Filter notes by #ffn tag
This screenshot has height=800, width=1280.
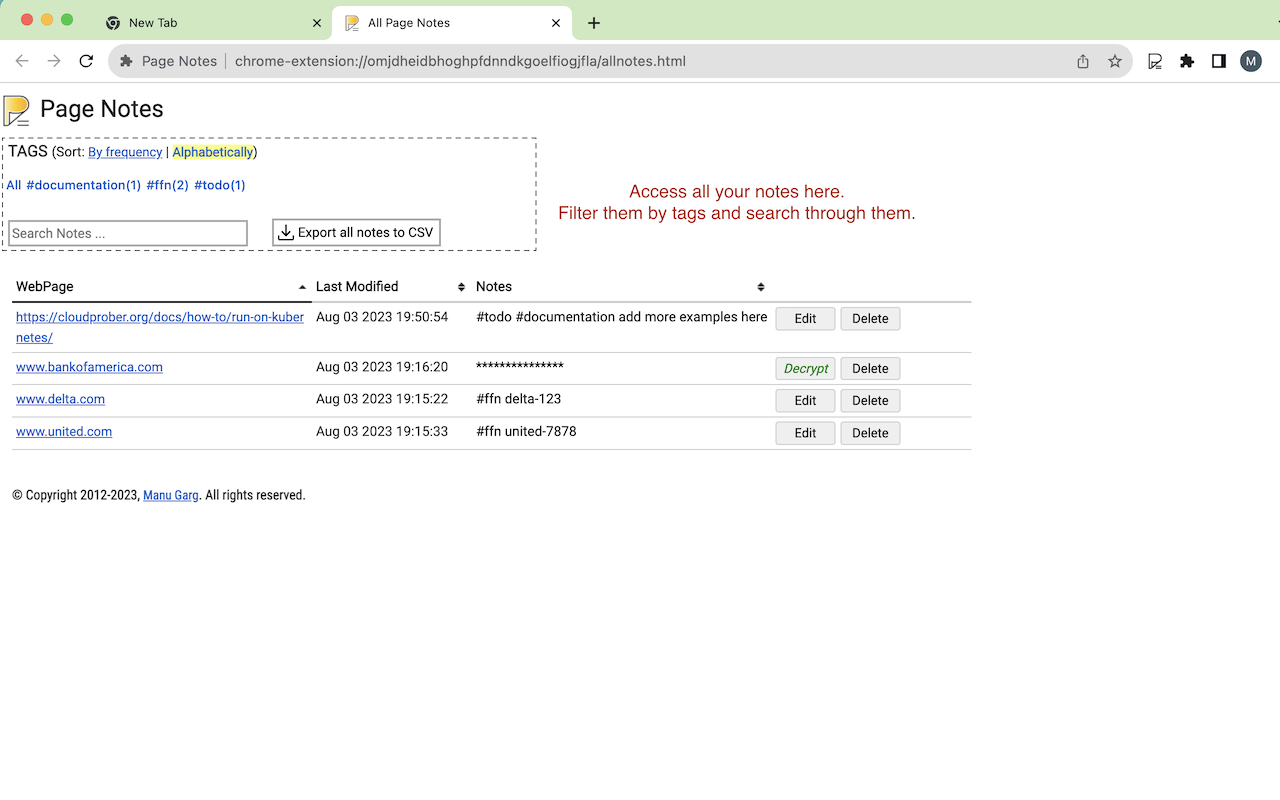[x=167, y=185]
